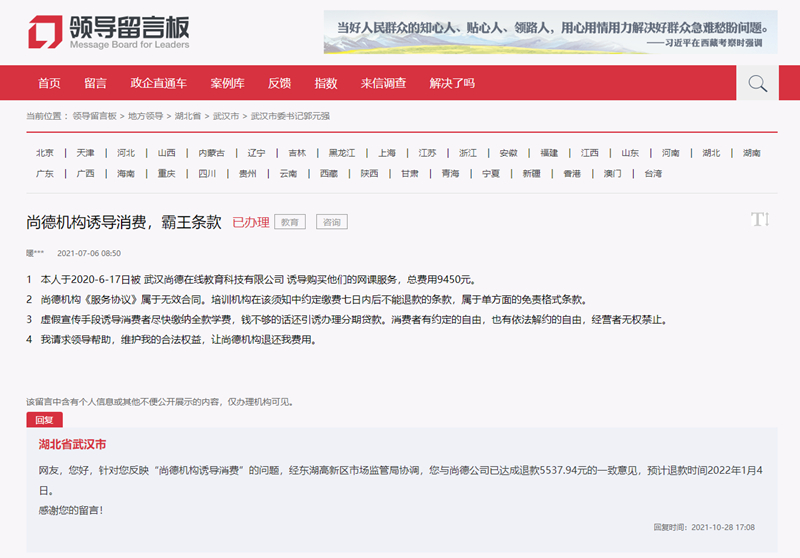Select 北京 from the province list
800x558 pixels.
(45, 153)
